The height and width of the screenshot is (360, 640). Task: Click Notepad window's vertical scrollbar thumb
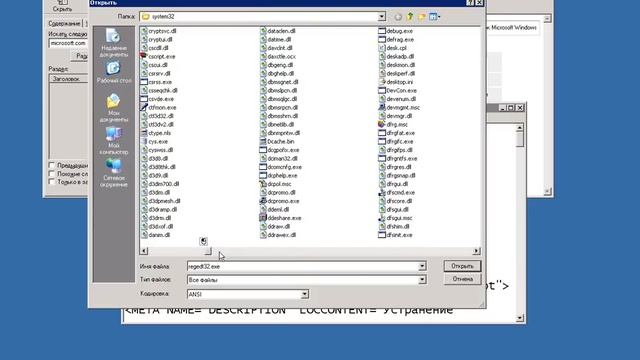520,140
